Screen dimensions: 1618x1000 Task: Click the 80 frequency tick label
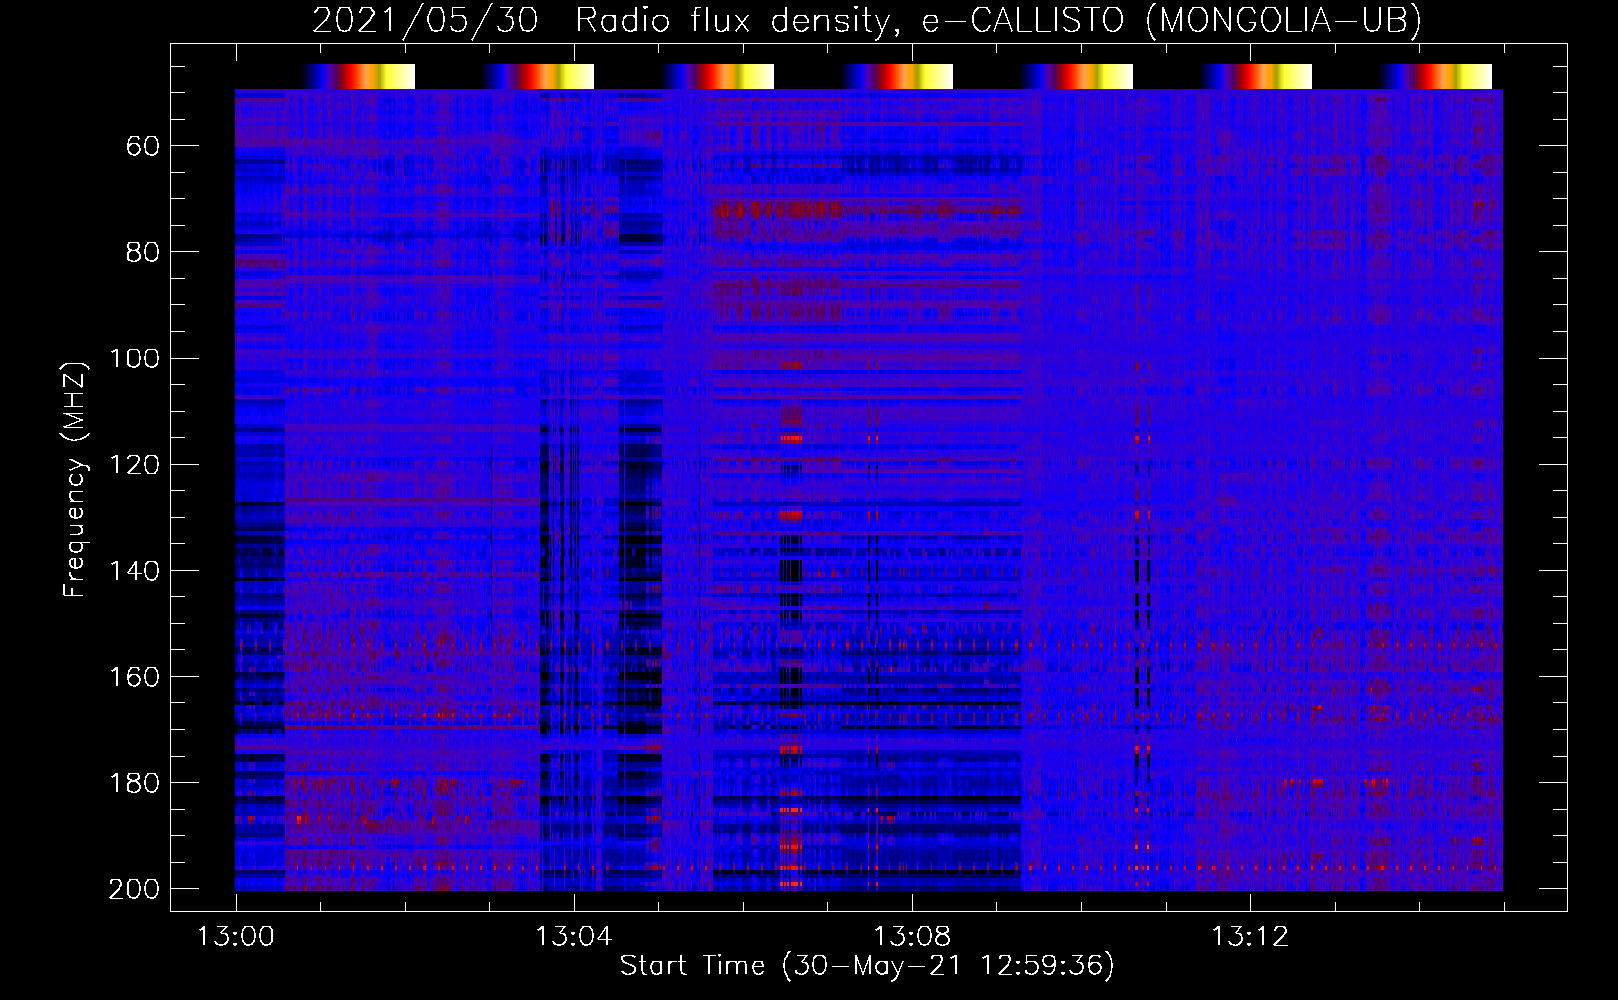click(x=143, y=252)
